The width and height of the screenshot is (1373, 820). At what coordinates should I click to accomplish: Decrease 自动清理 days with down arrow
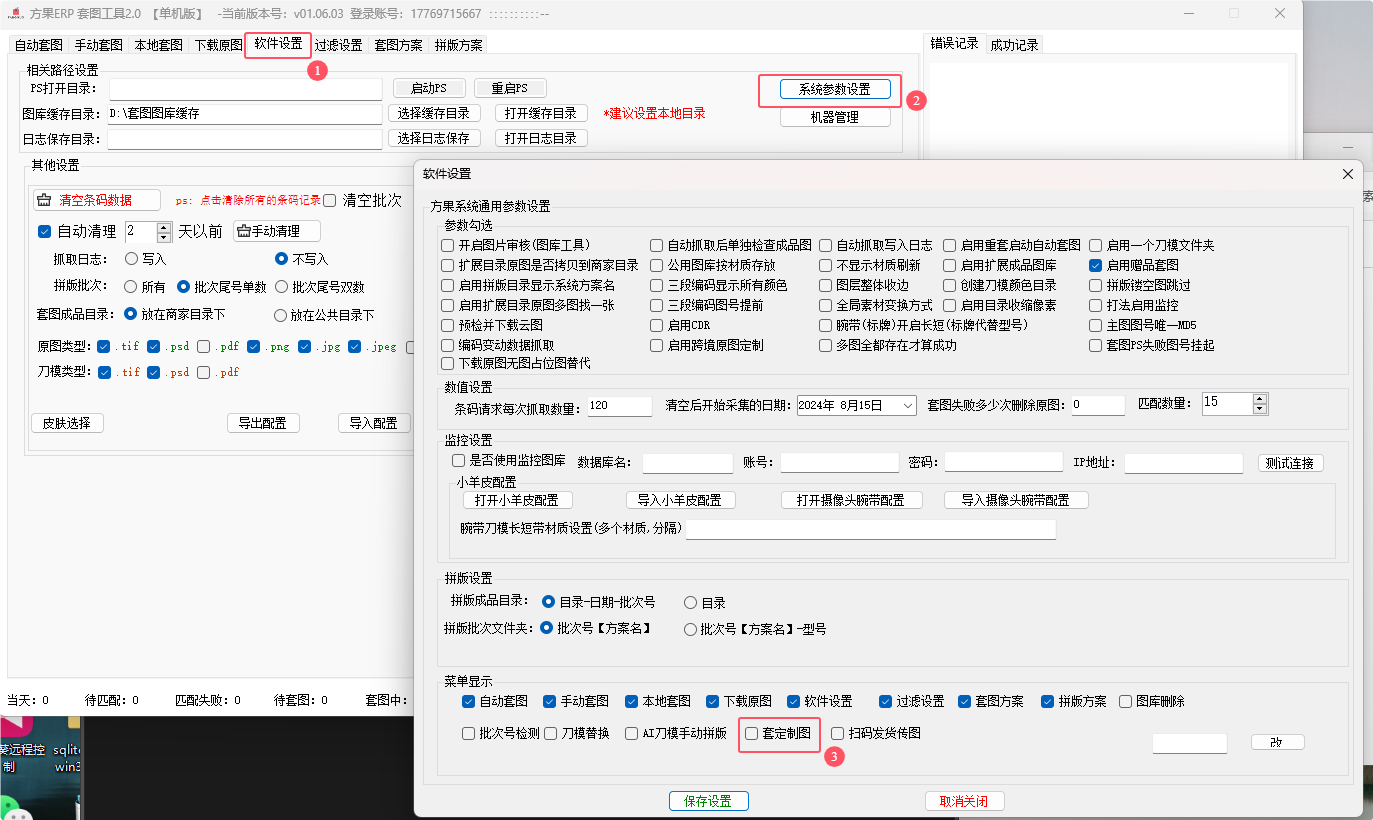click(x=165, y=237)
